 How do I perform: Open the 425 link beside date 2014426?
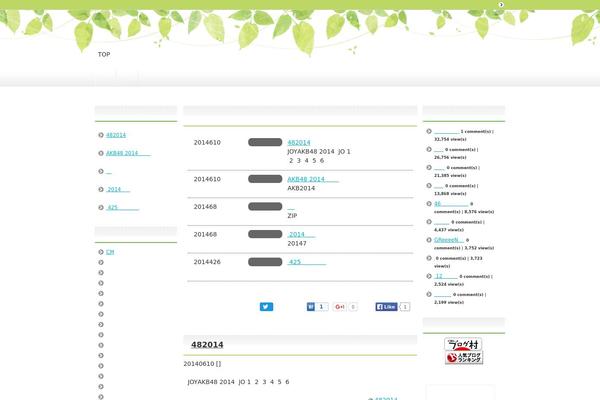(x=307, y=262)
